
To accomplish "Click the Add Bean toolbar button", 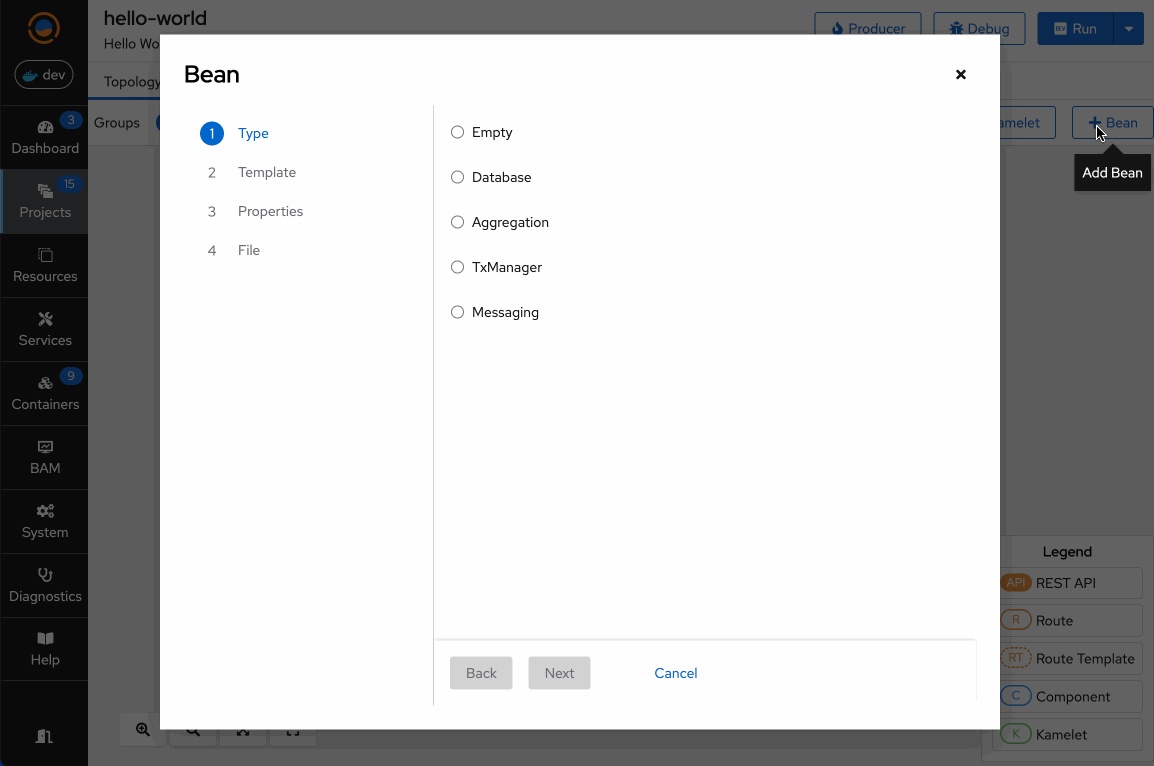I will pyautogui.click(x=1113, y=123).
